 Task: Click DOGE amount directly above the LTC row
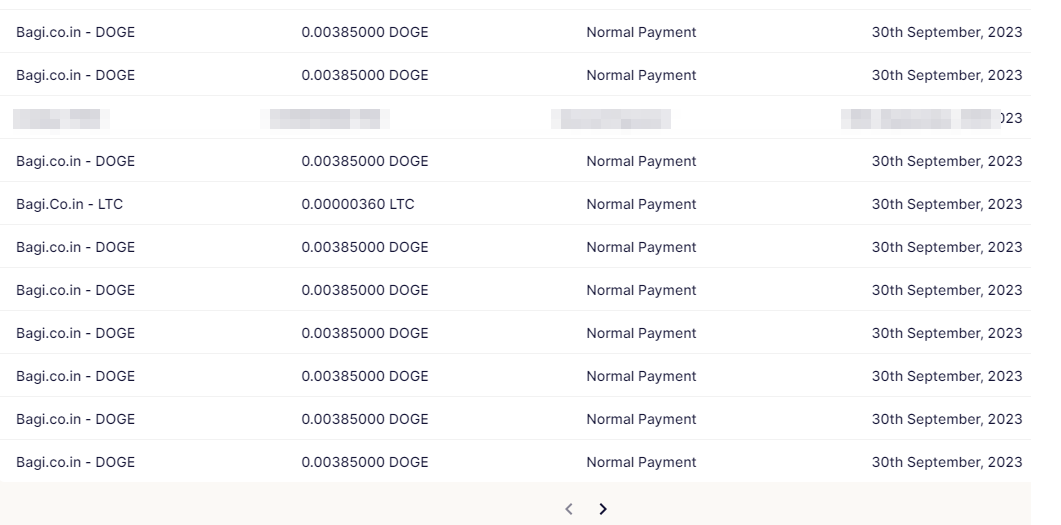tap(365, 161)
